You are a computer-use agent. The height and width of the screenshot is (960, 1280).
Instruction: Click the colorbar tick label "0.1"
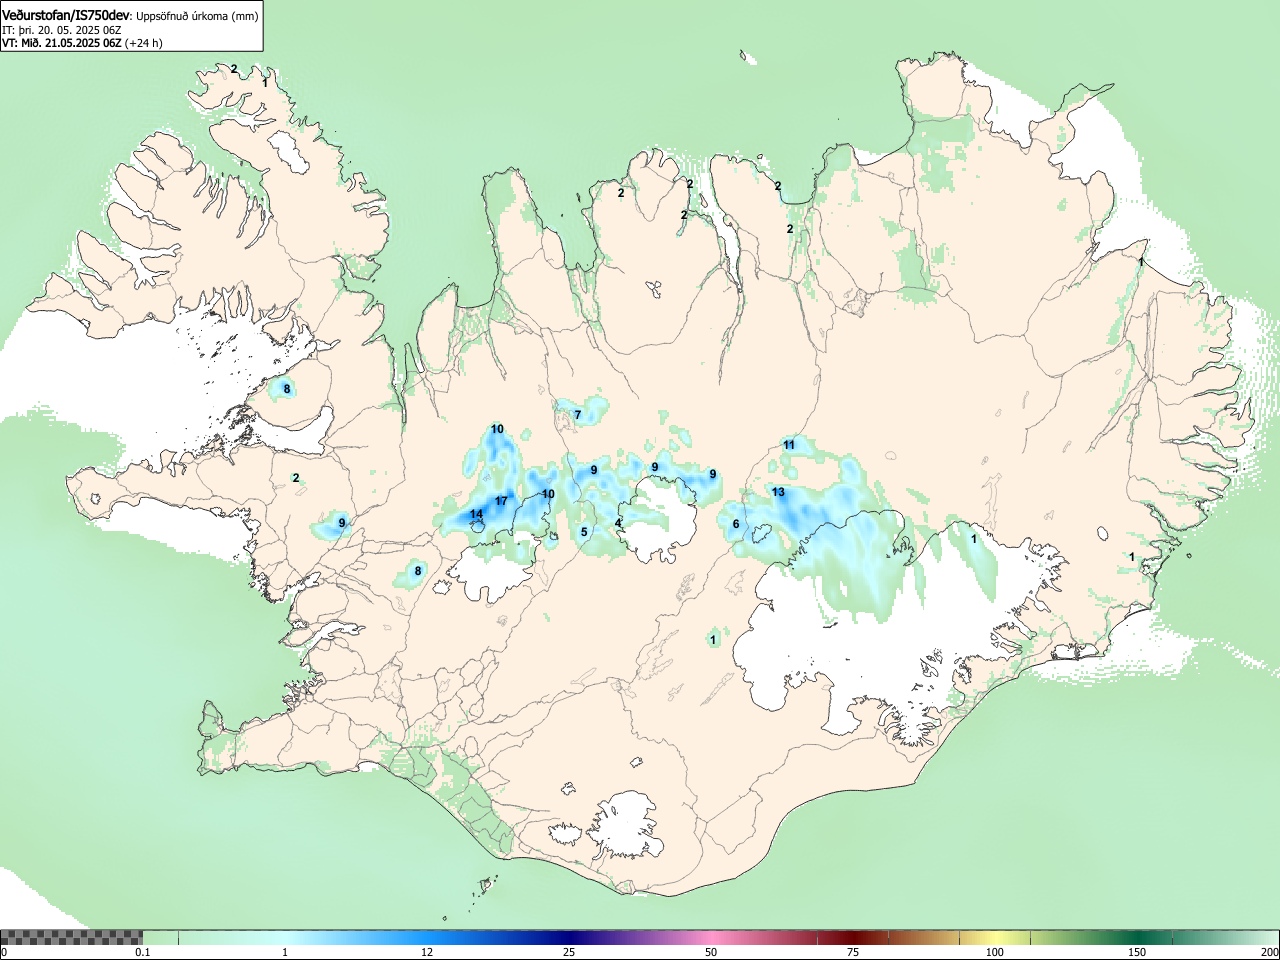coord(142,952)
